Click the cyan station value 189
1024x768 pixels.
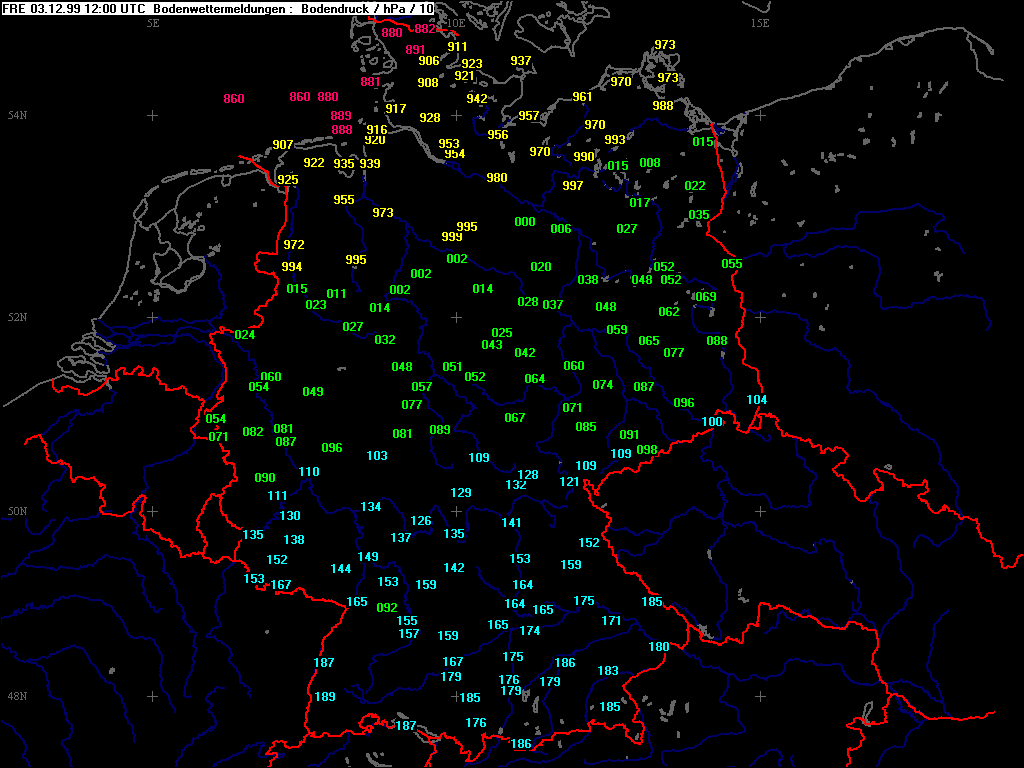tap(325, 697)
